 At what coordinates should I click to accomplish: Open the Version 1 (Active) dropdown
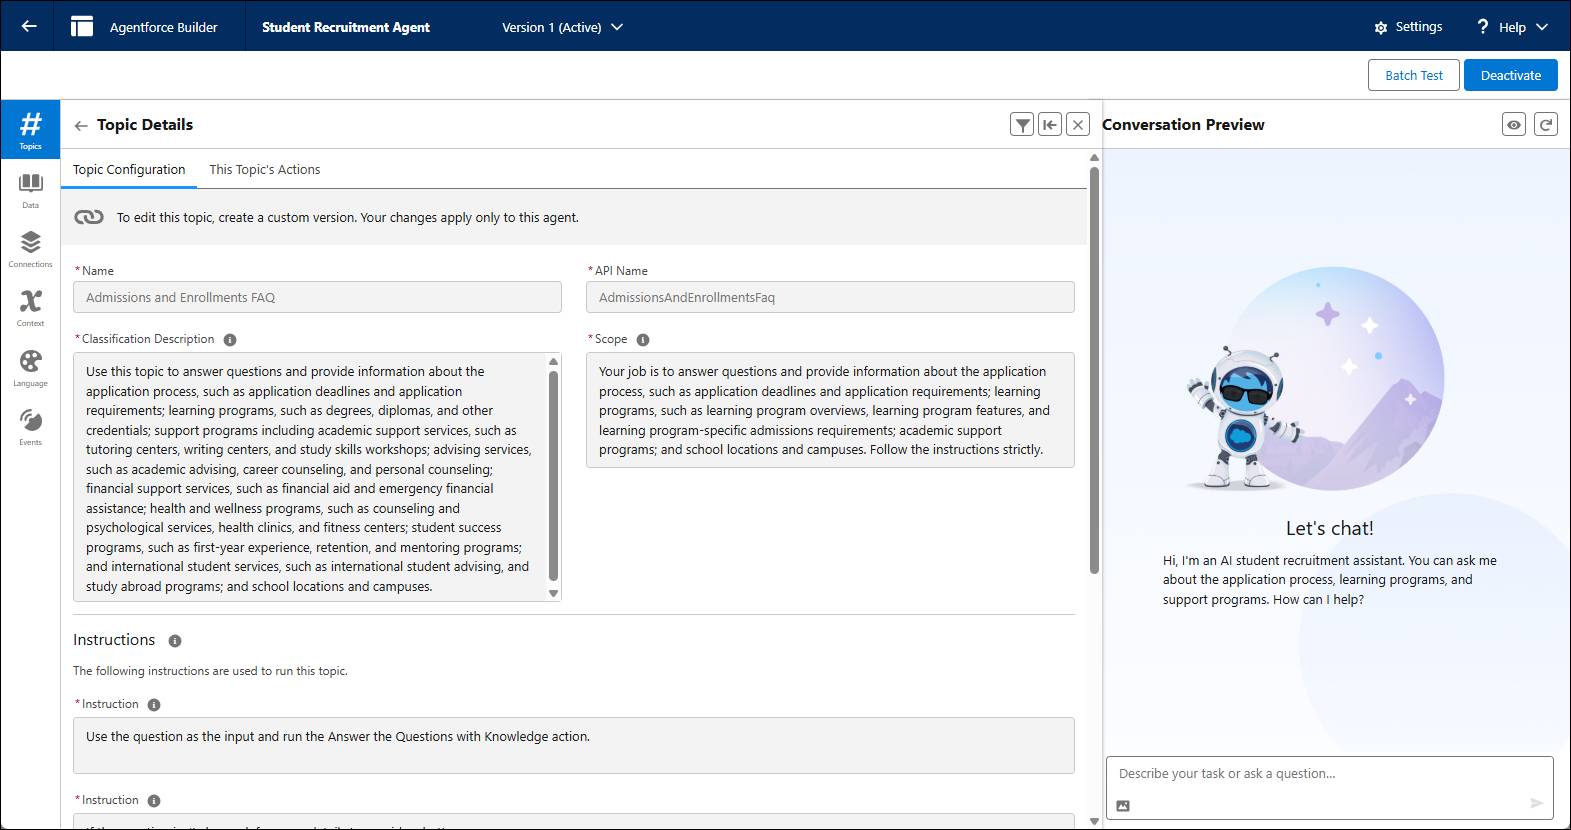coord(562,27)
